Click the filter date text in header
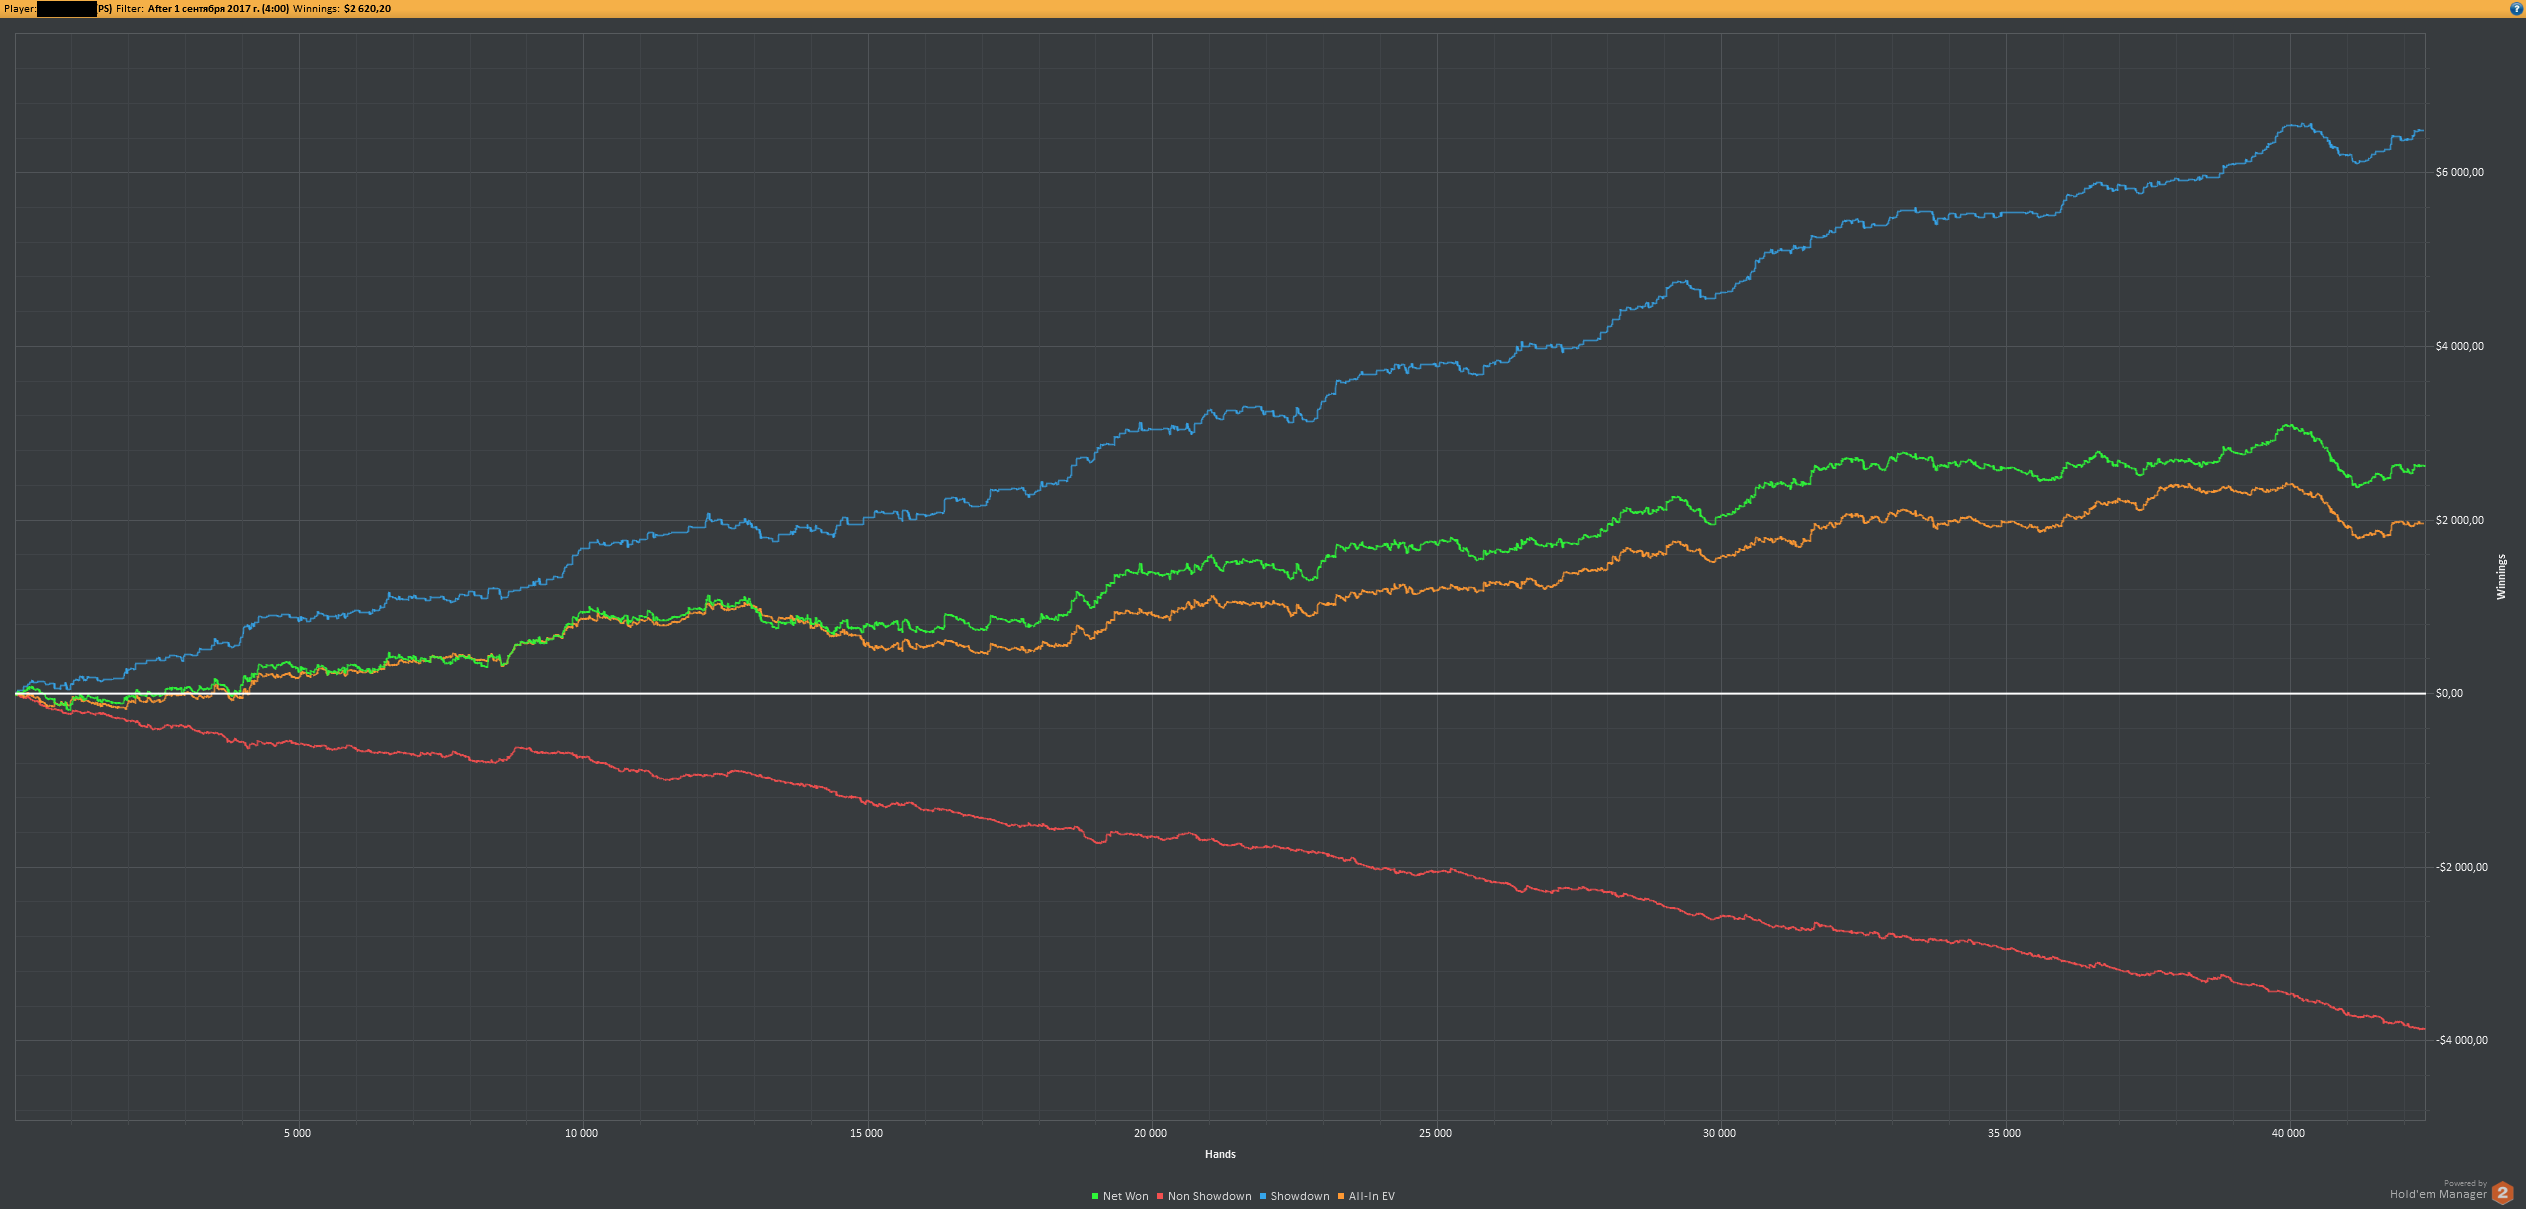Screen dimensions: 2526x1209 pyautogui.click(x=218, y=9)
